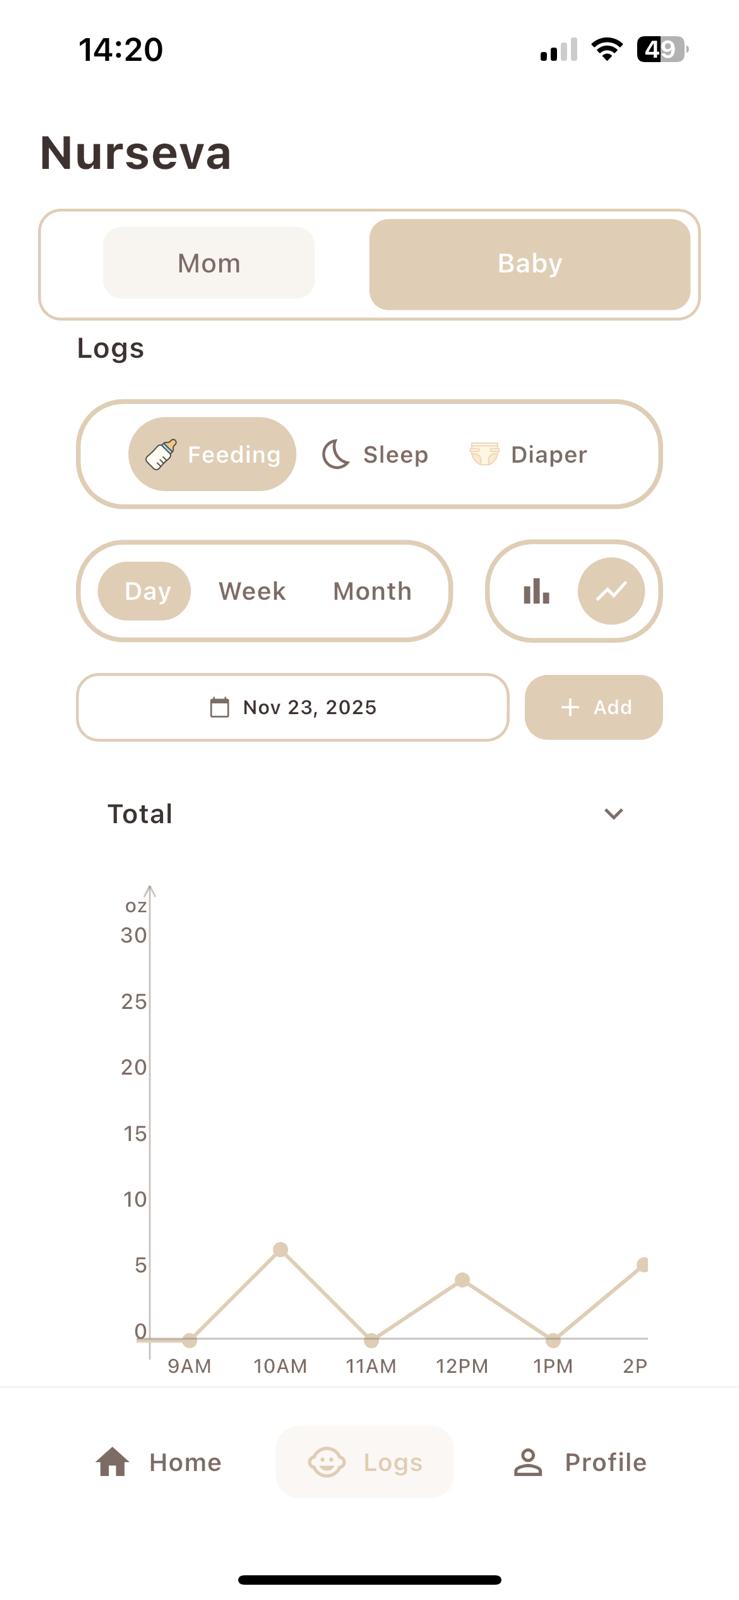739x1600 pixels.
Task: Switch to Baby mode
Action: pyautogui.click(x=529, y=264)
